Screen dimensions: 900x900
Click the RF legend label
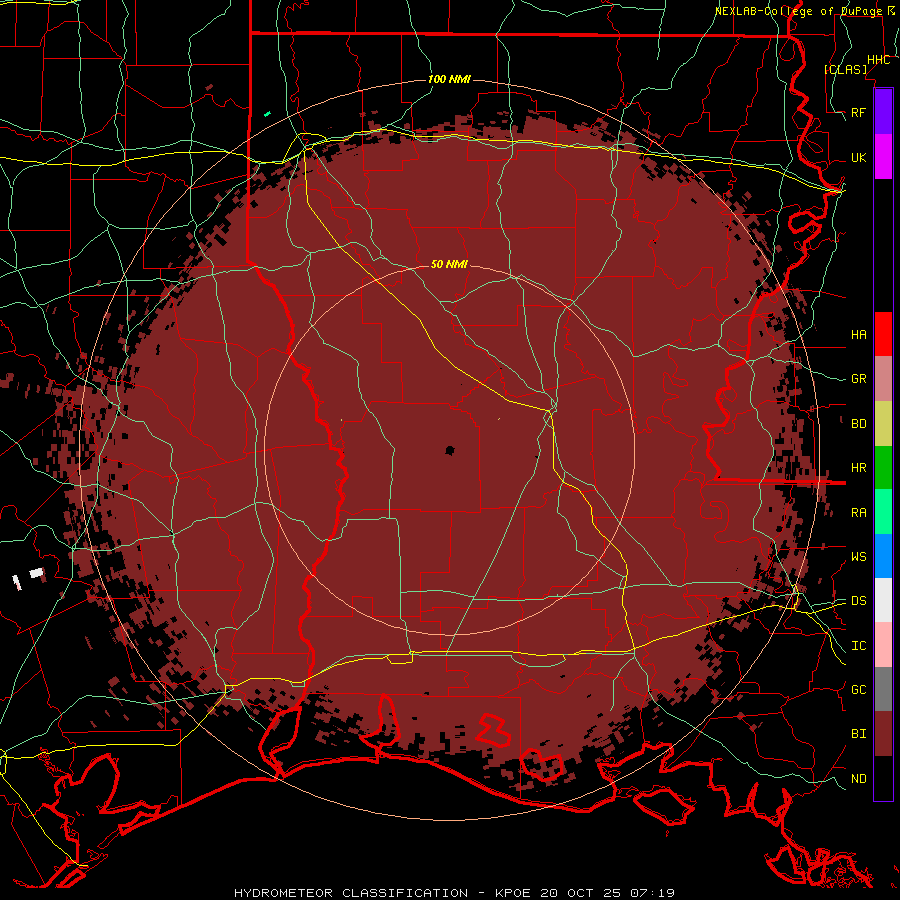859,112
